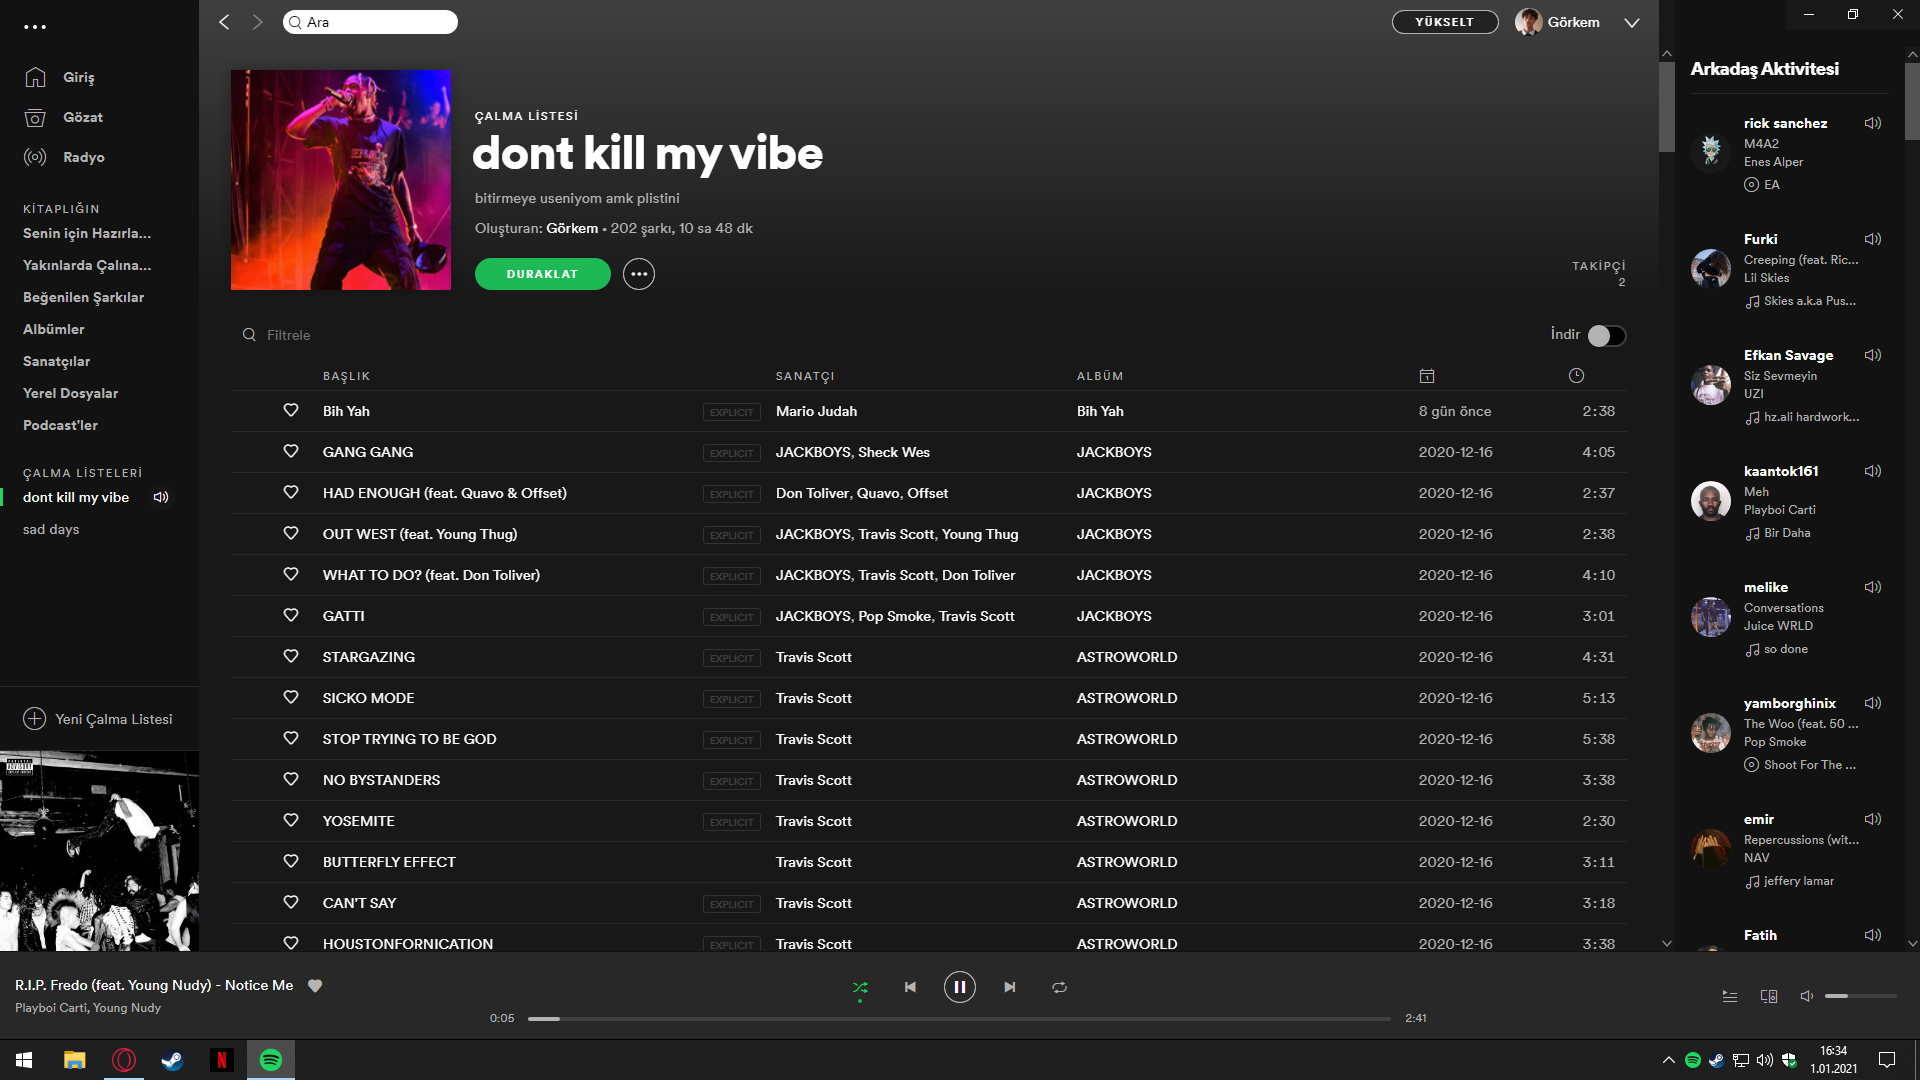This screenshot has height=1080, width=1920.
Task: Sort tracks by the duration clock column
Action: pos(1576,376)
